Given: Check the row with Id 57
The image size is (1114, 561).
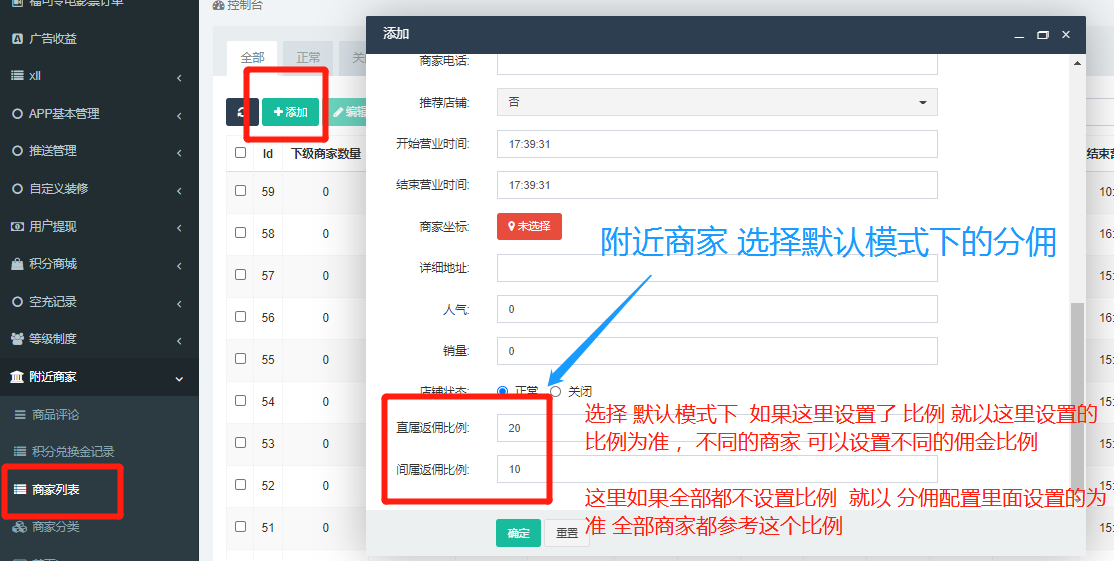Looking at the screenshot, I should 240,274.
